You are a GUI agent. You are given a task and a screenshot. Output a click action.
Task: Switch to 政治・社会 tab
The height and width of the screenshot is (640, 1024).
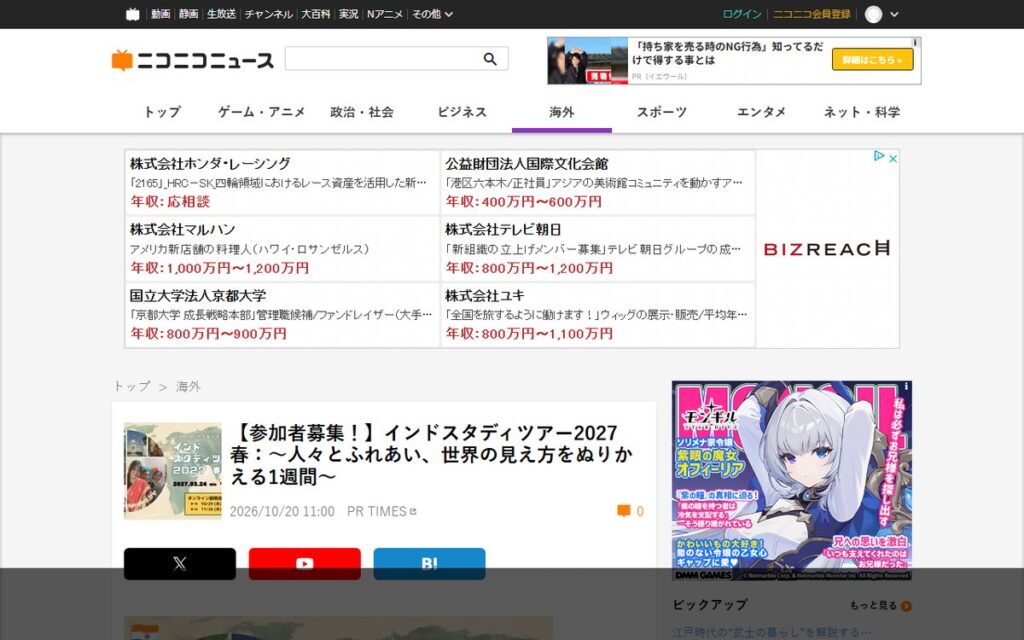362,112
